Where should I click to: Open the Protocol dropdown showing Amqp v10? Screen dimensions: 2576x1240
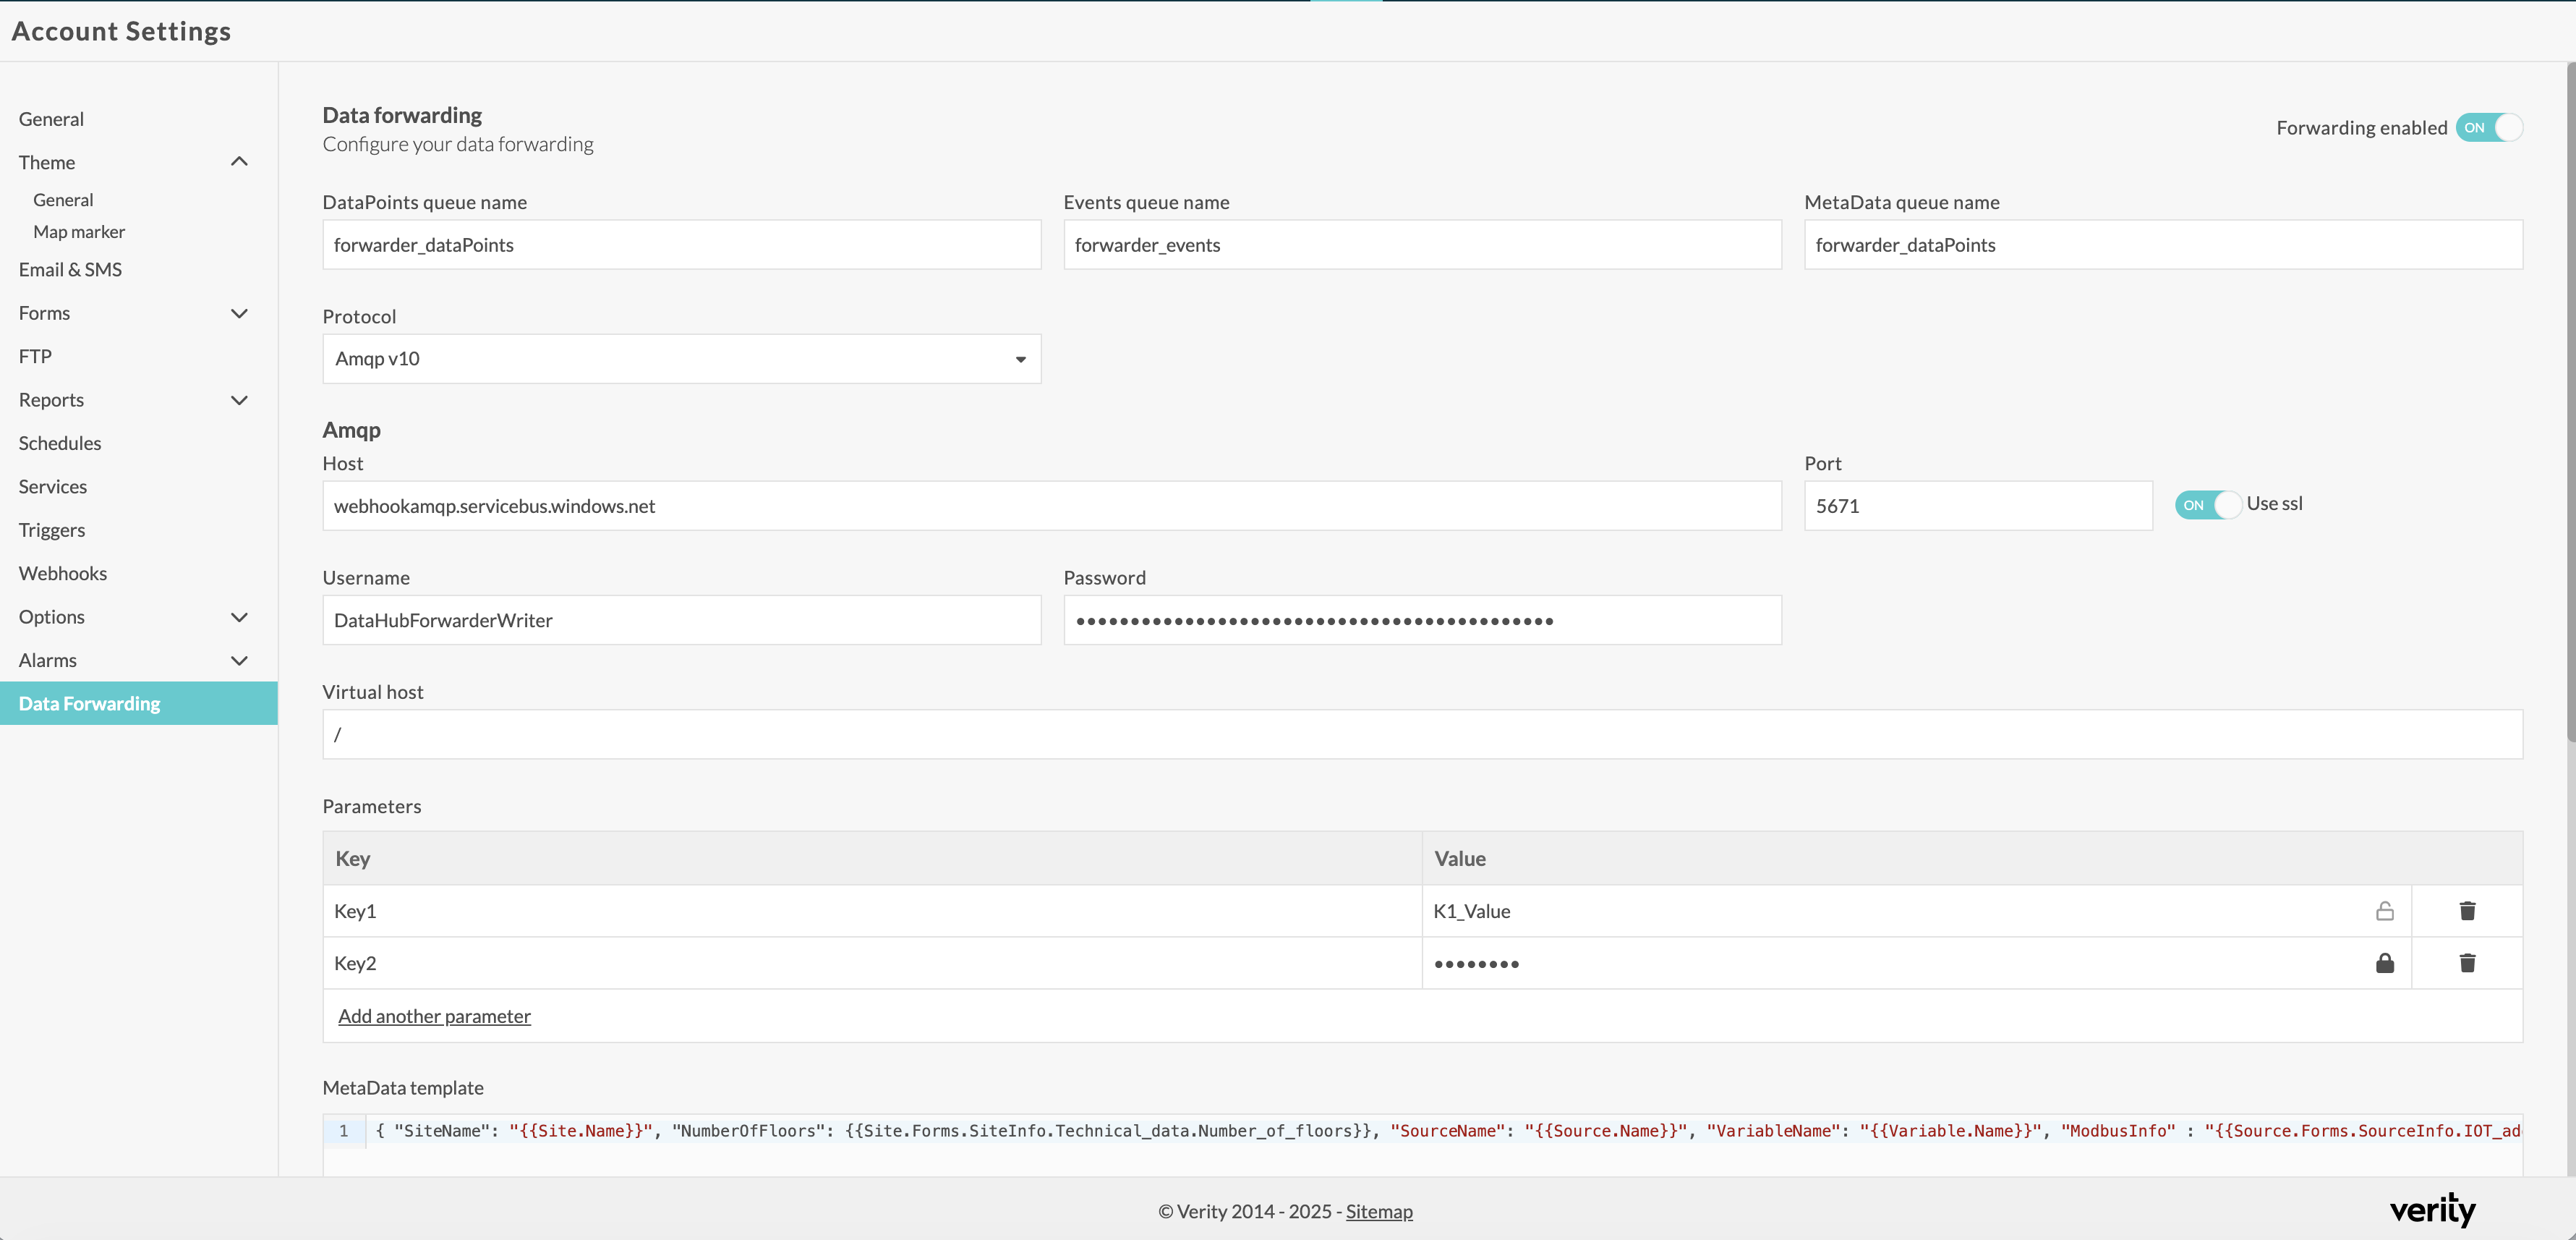tap(681, 359)
